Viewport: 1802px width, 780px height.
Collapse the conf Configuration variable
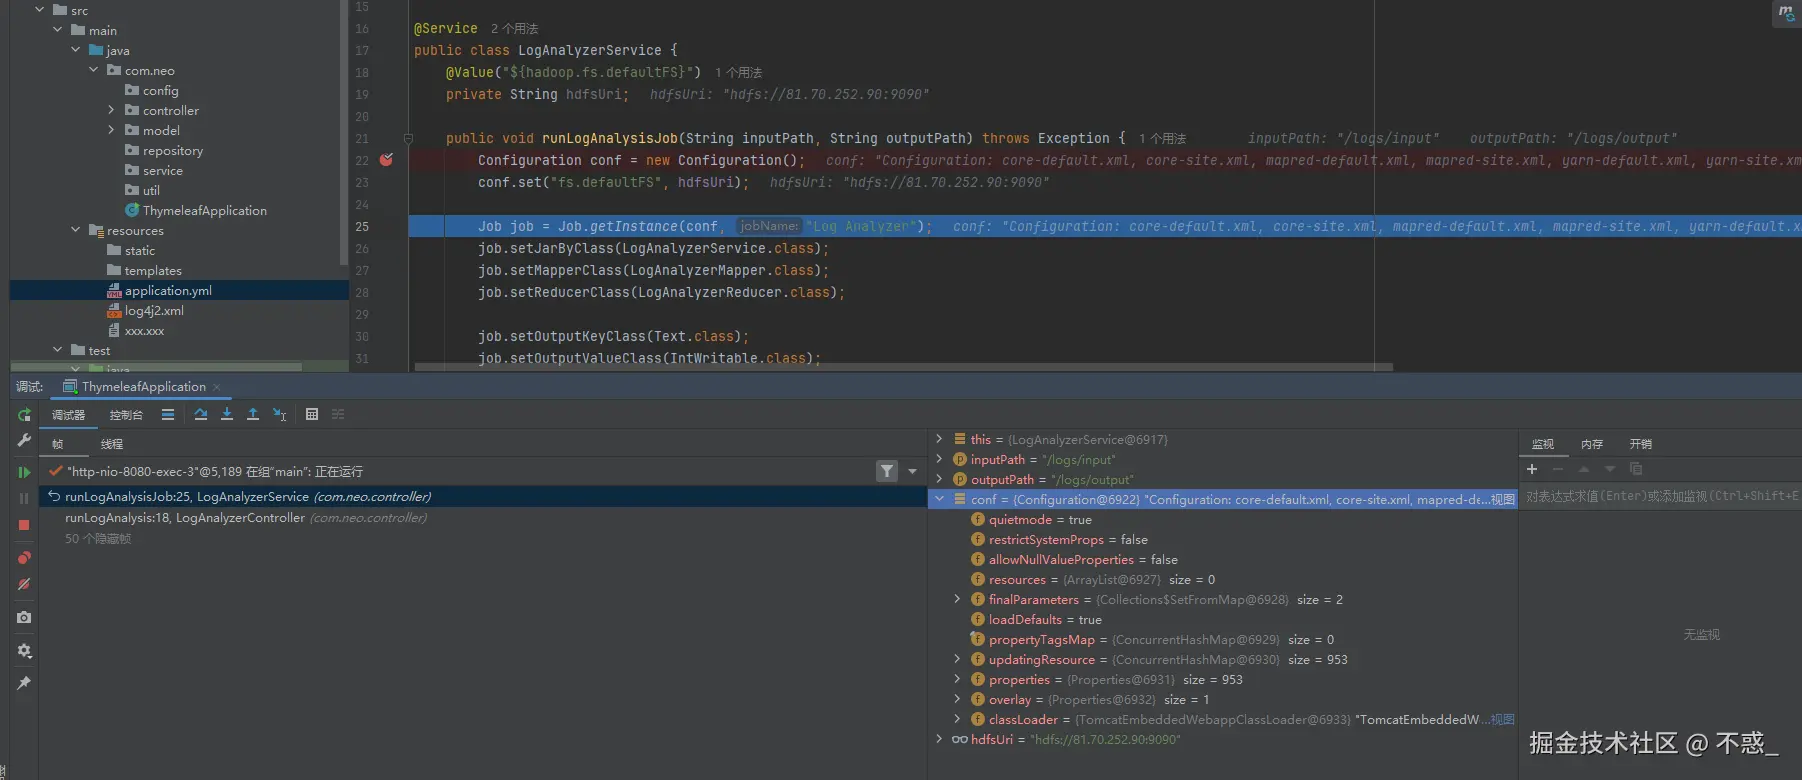939,499
